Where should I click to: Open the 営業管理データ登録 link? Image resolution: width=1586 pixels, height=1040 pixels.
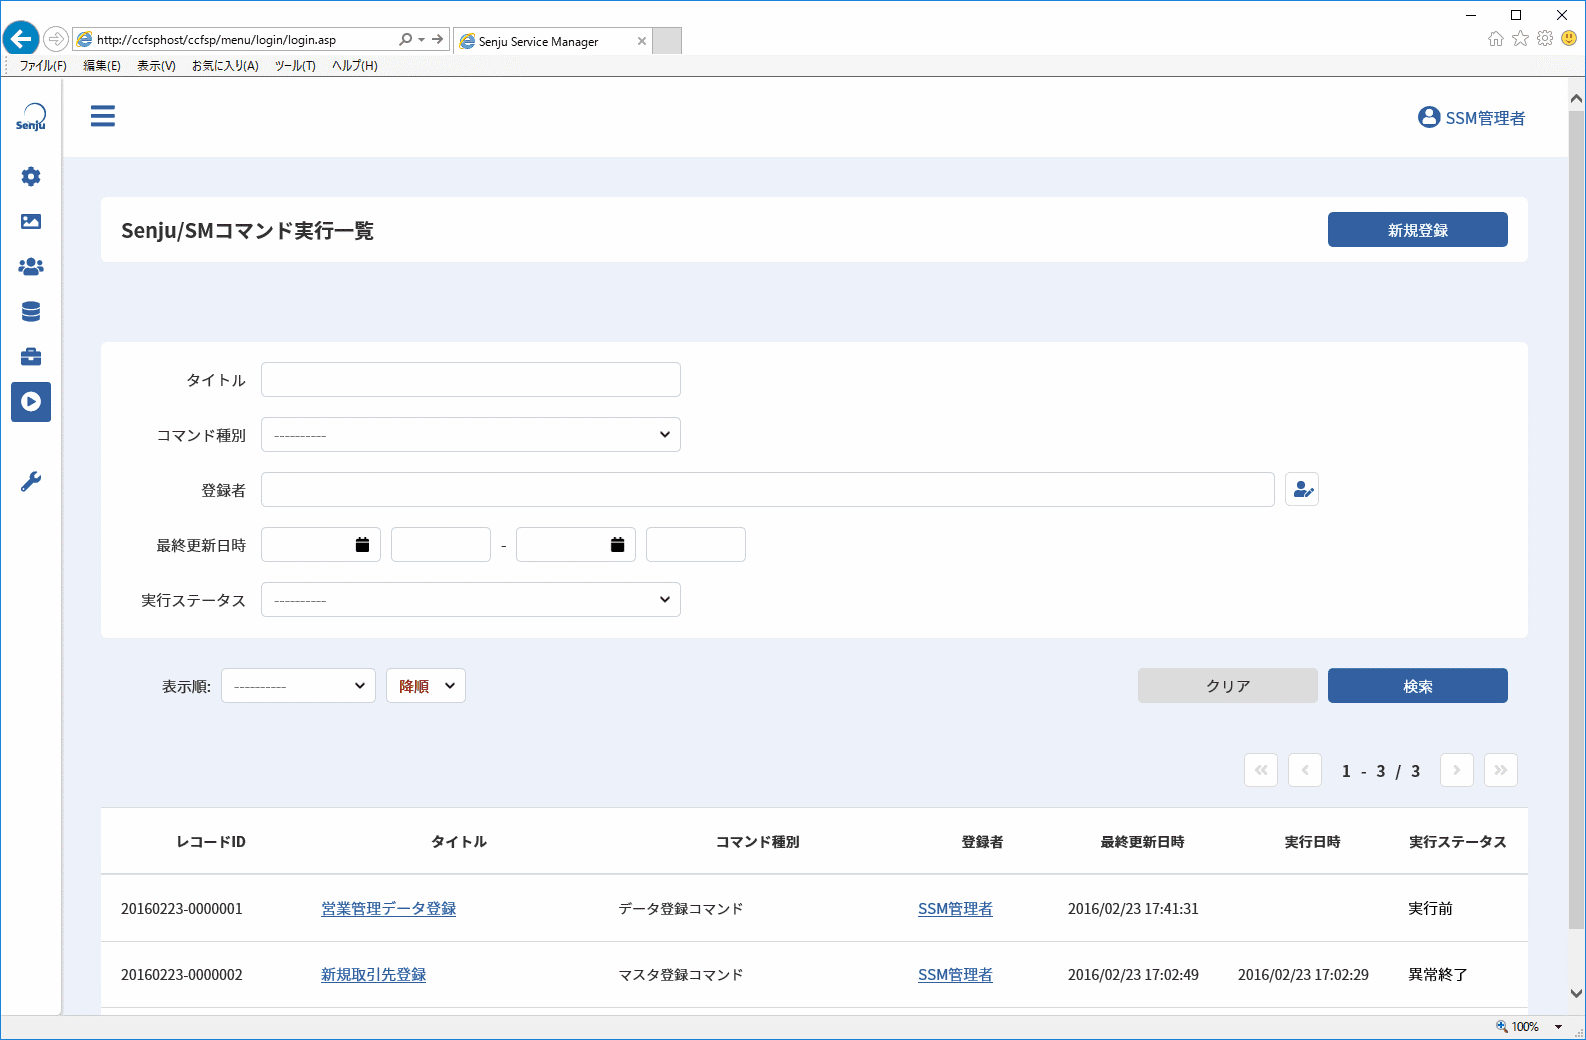(388, 909)
